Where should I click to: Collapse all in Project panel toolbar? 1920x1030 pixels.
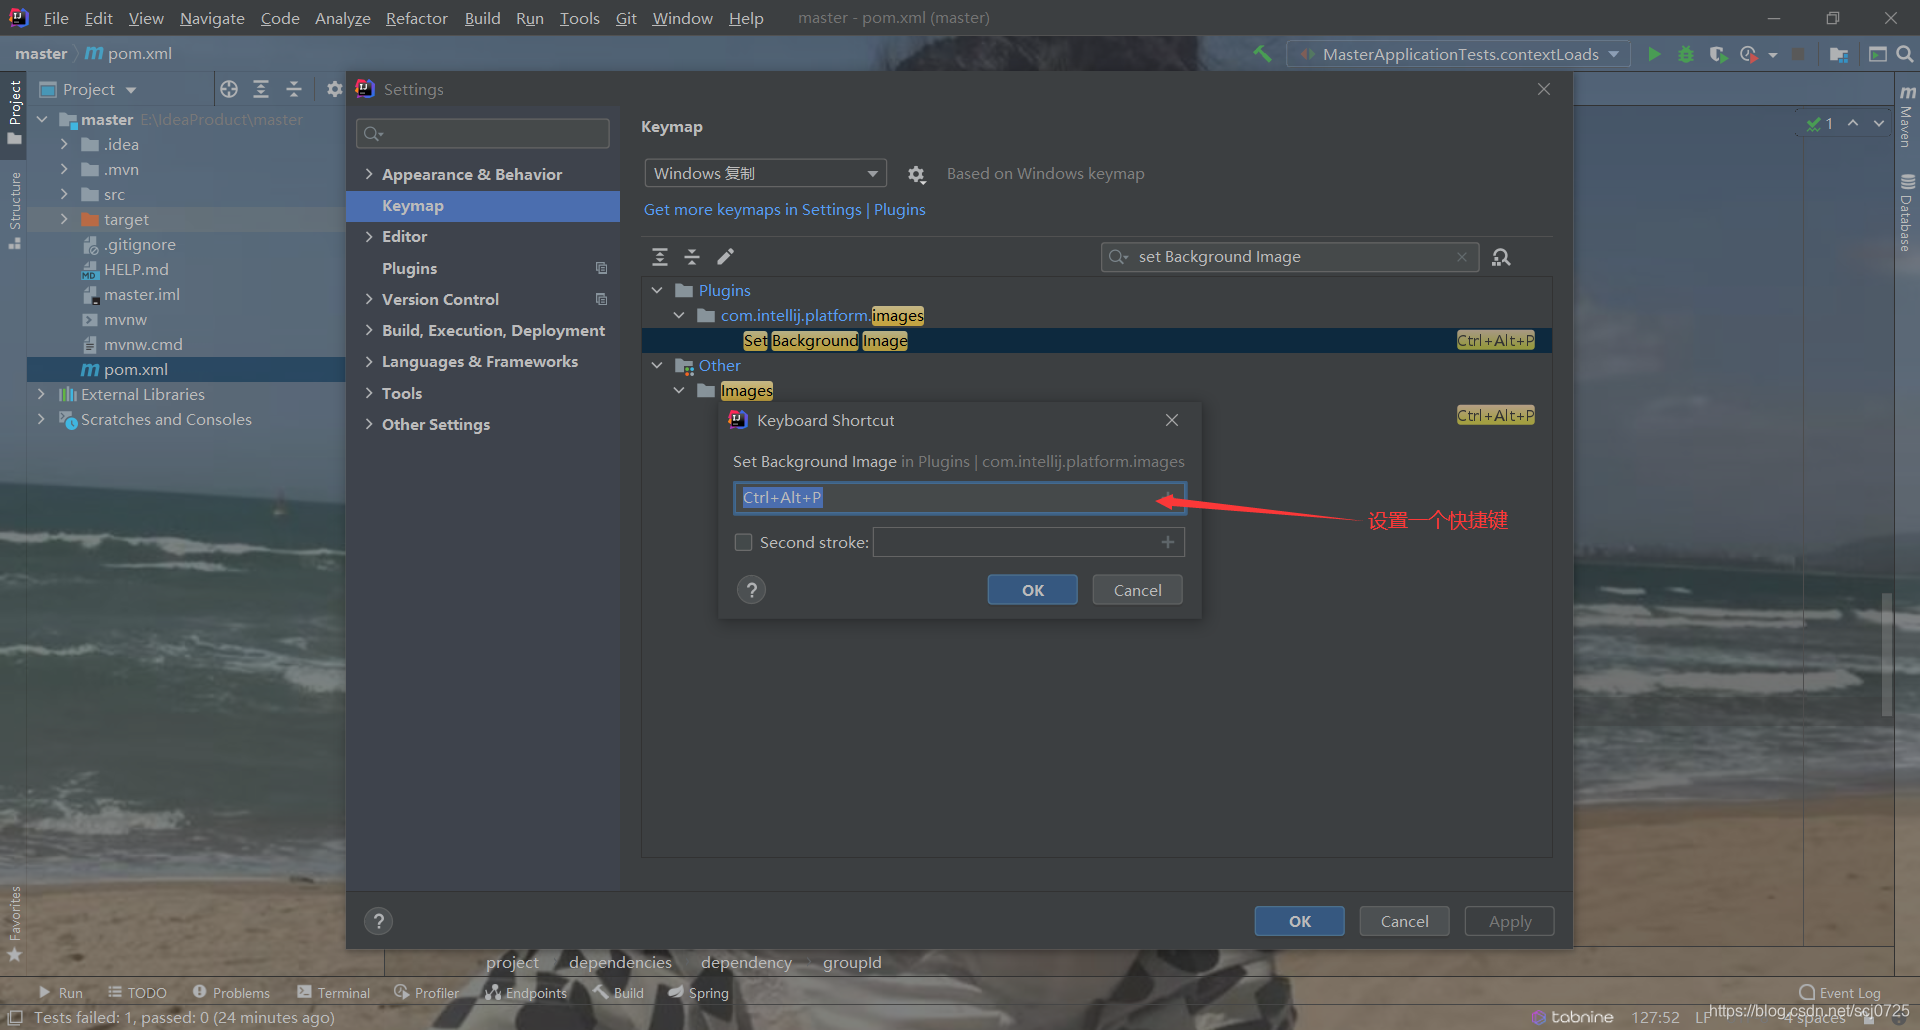(x=294, y=89)
